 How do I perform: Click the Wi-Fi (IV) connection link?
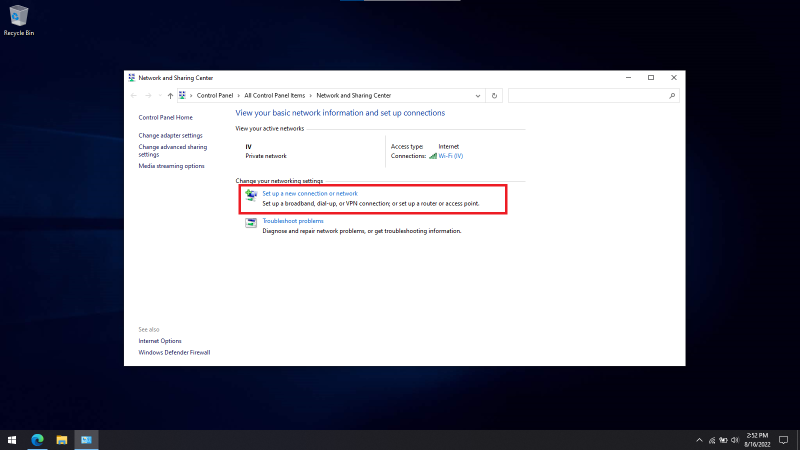tap(450, 156)
